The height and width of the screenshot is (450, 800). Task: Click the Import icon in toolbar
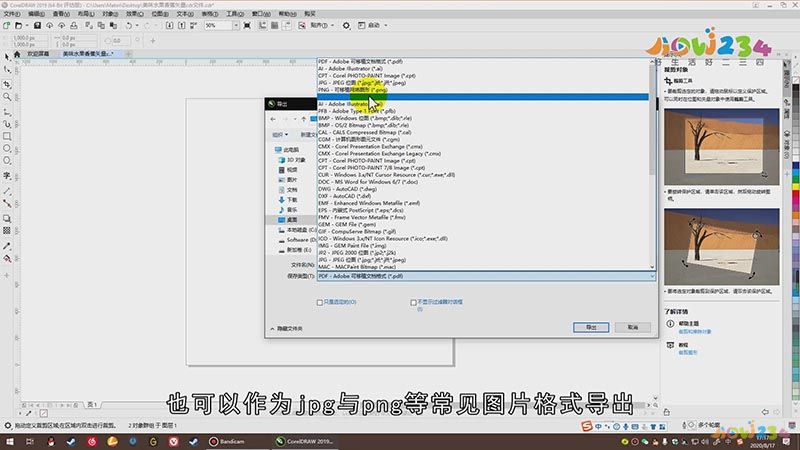tap(170, 25)
